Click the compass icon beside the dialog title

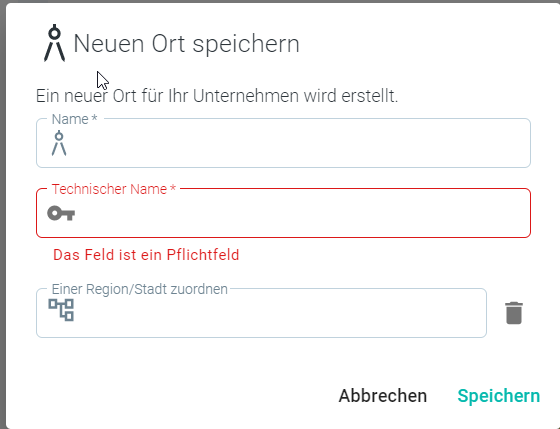[x=54, y=43]
